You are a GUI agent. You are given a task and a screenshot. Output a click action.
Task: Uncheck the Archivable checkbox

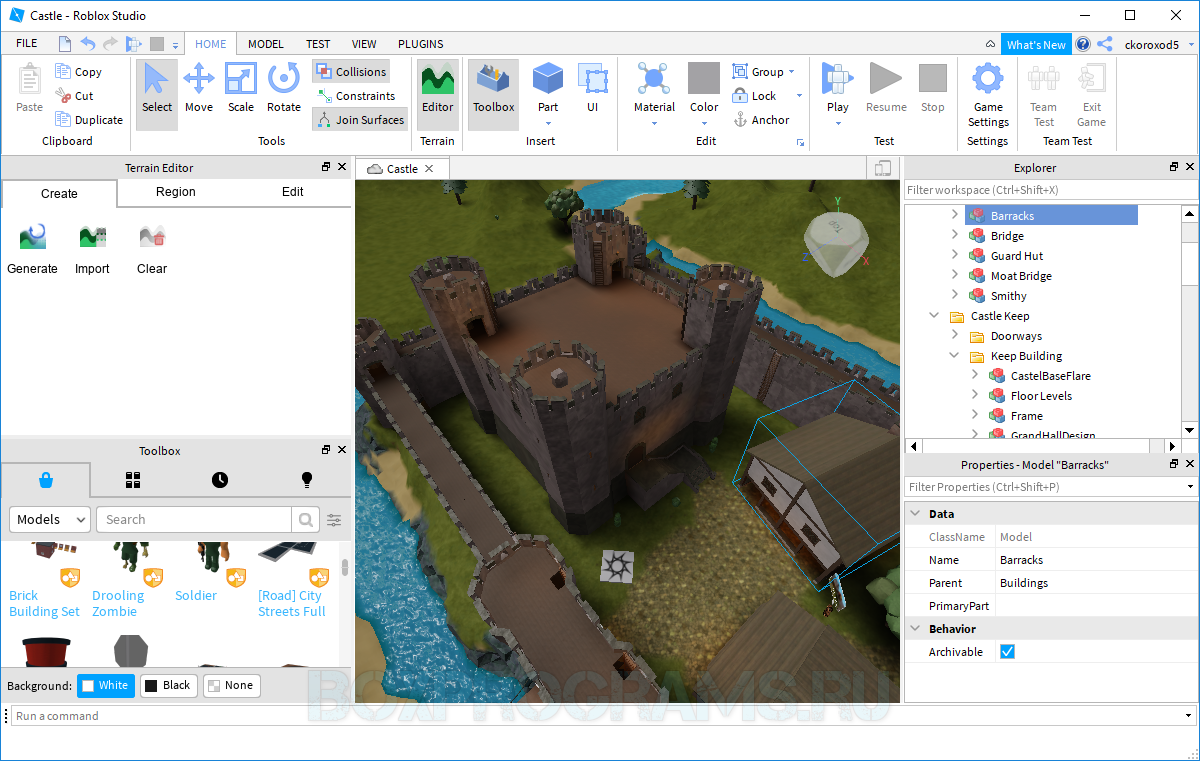(1007, 652)
